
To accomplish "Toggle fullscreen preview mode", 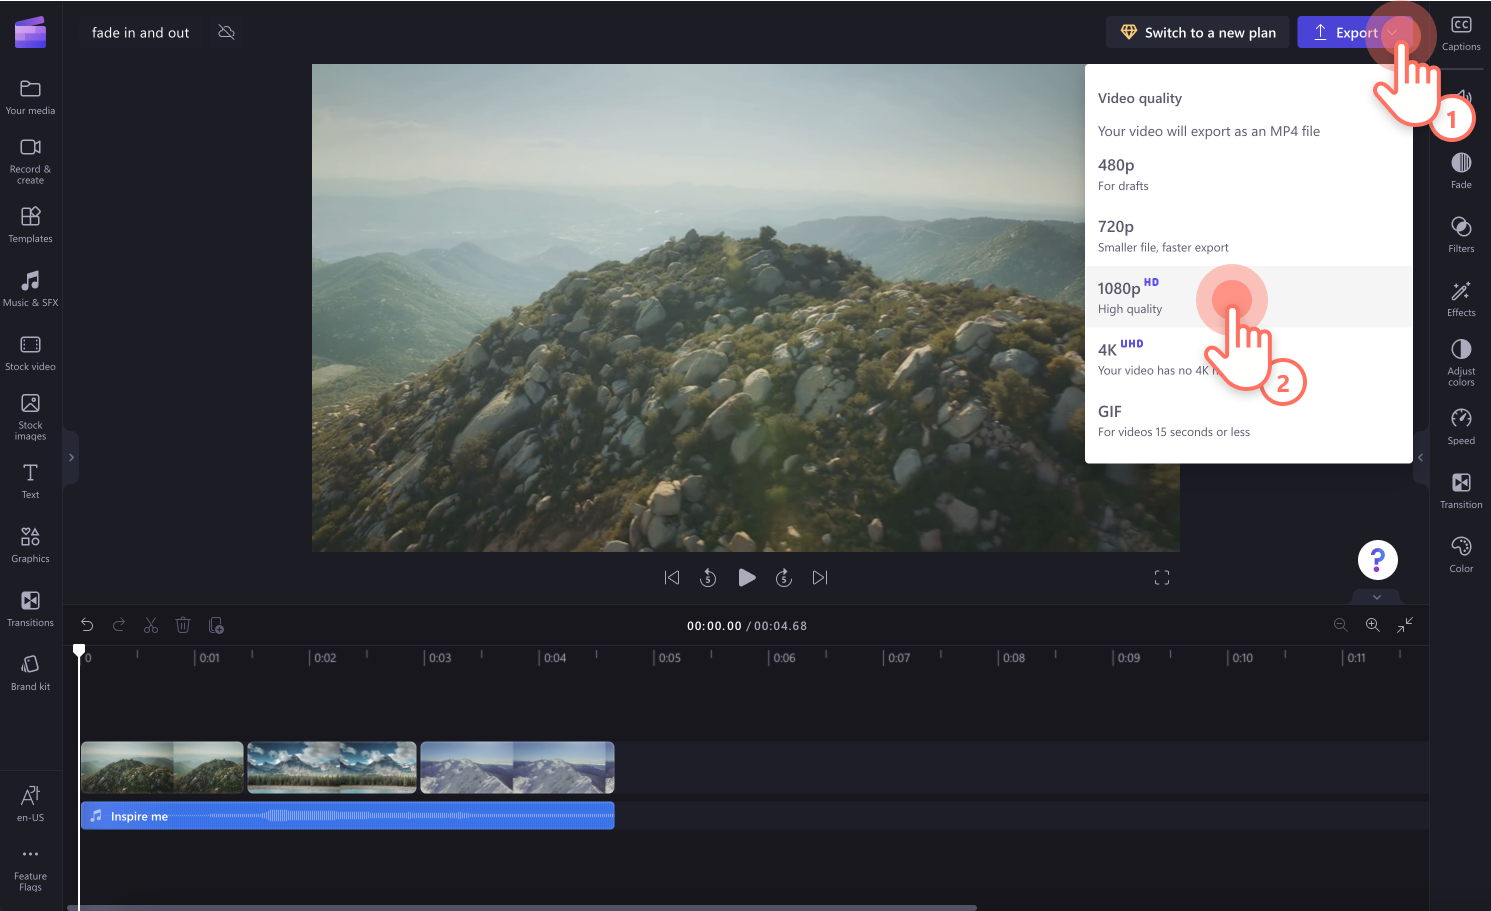I will (1161, 577).
